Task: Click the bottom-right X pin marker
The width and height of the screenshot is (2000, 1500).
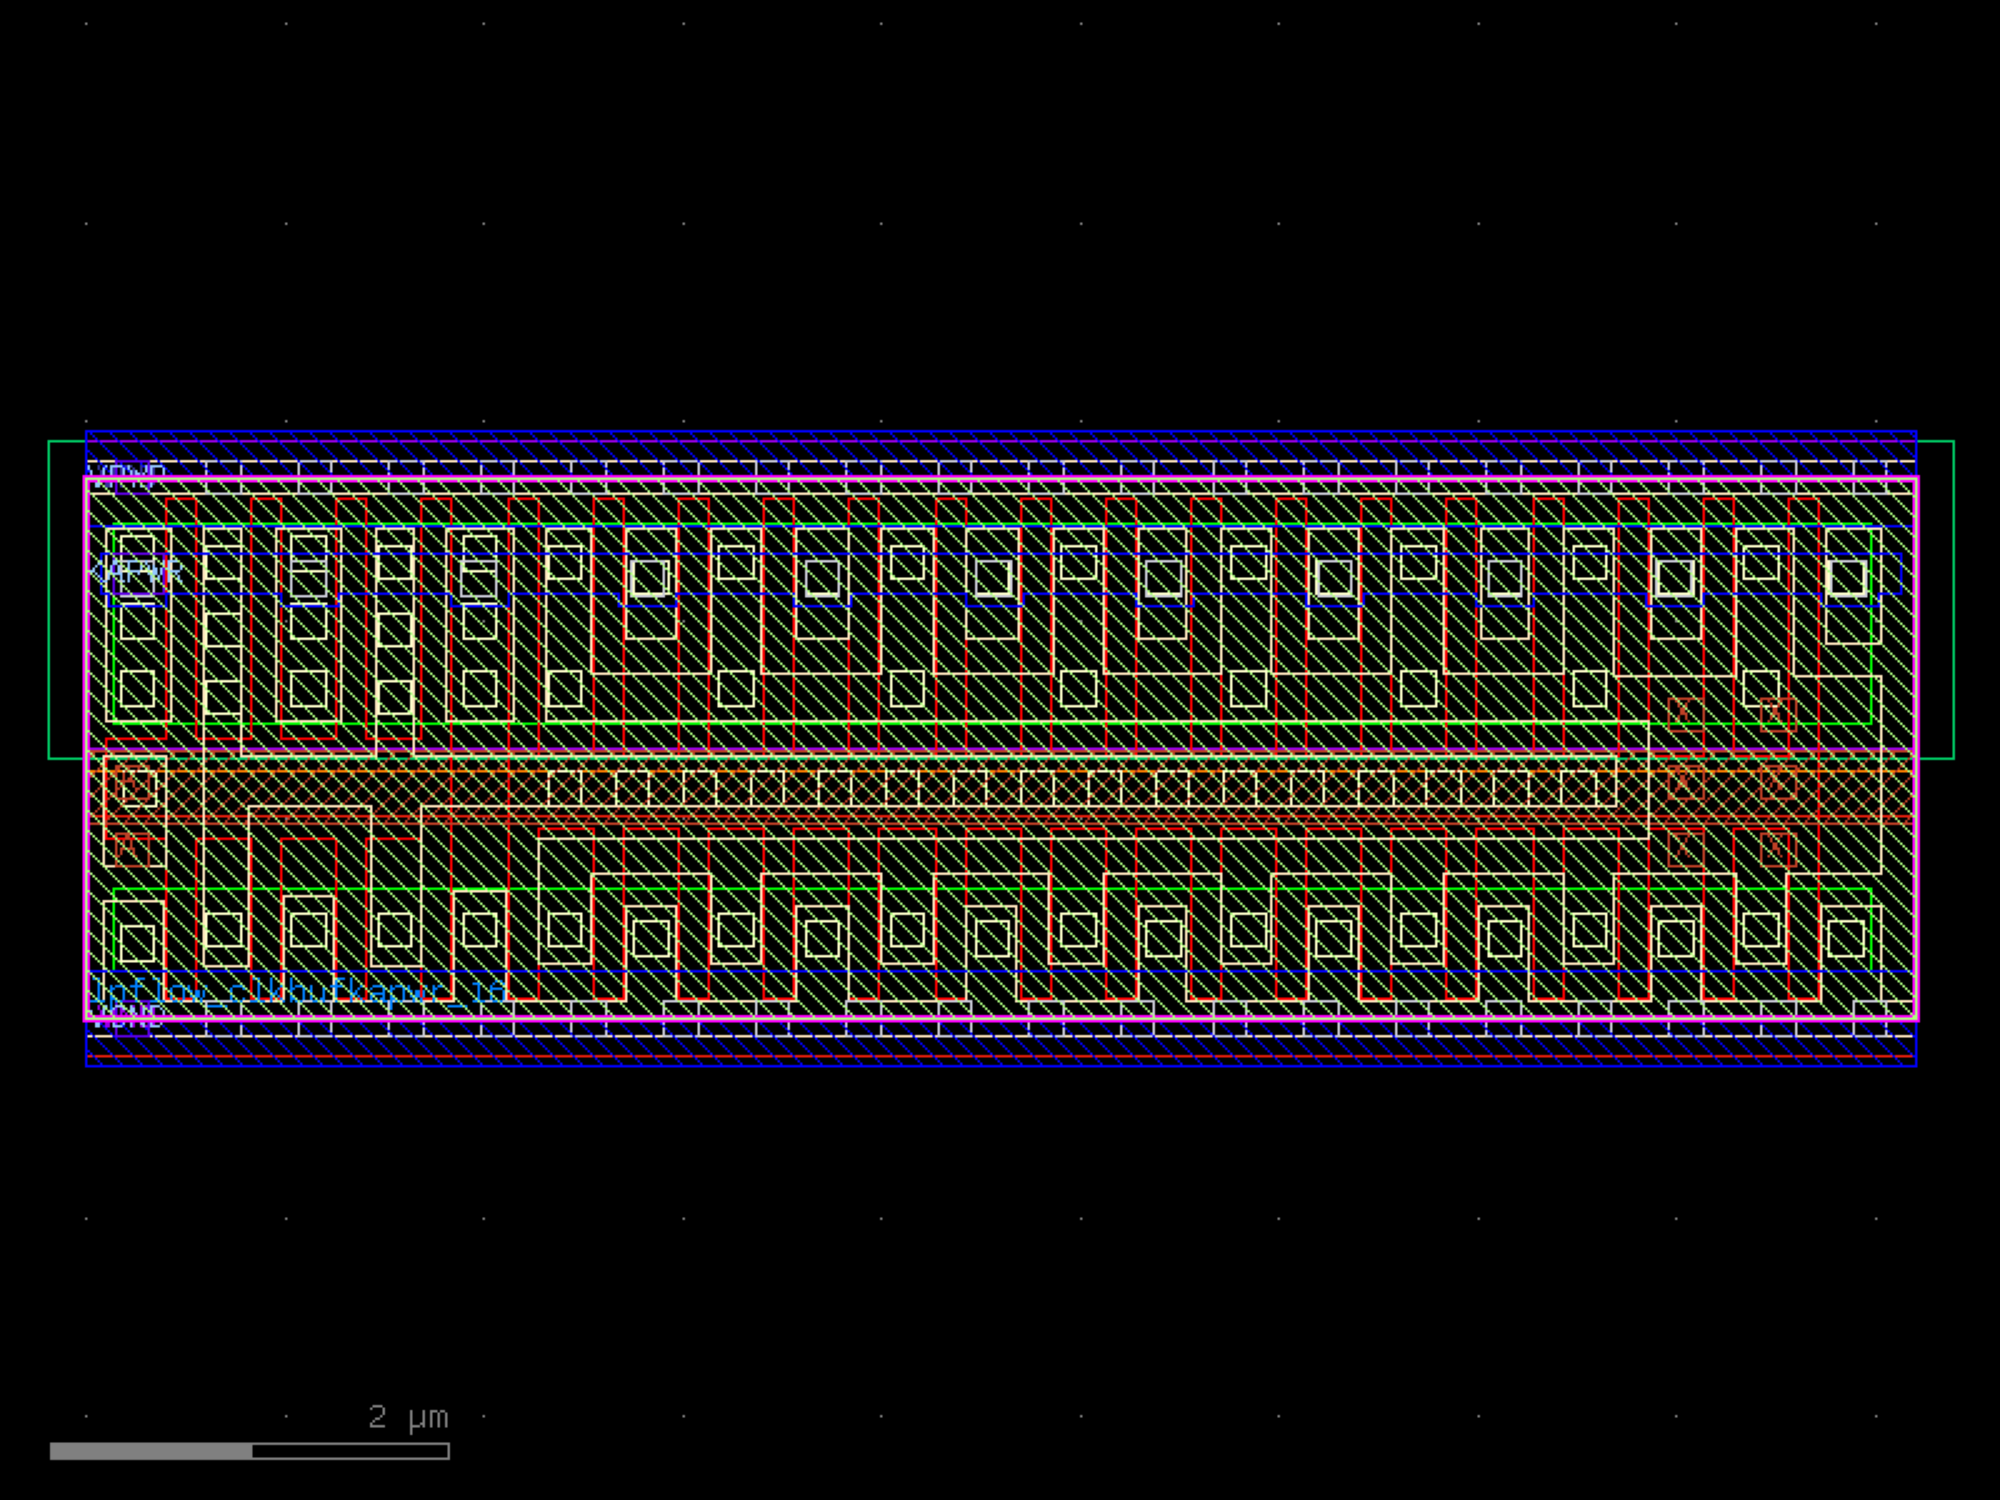Action: click(x=1777, y=848)
